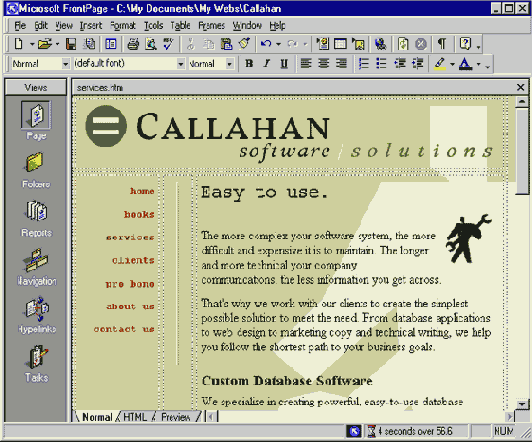532x442 pixels.
Task: Open the Format menu
Action: coord(123,25)
